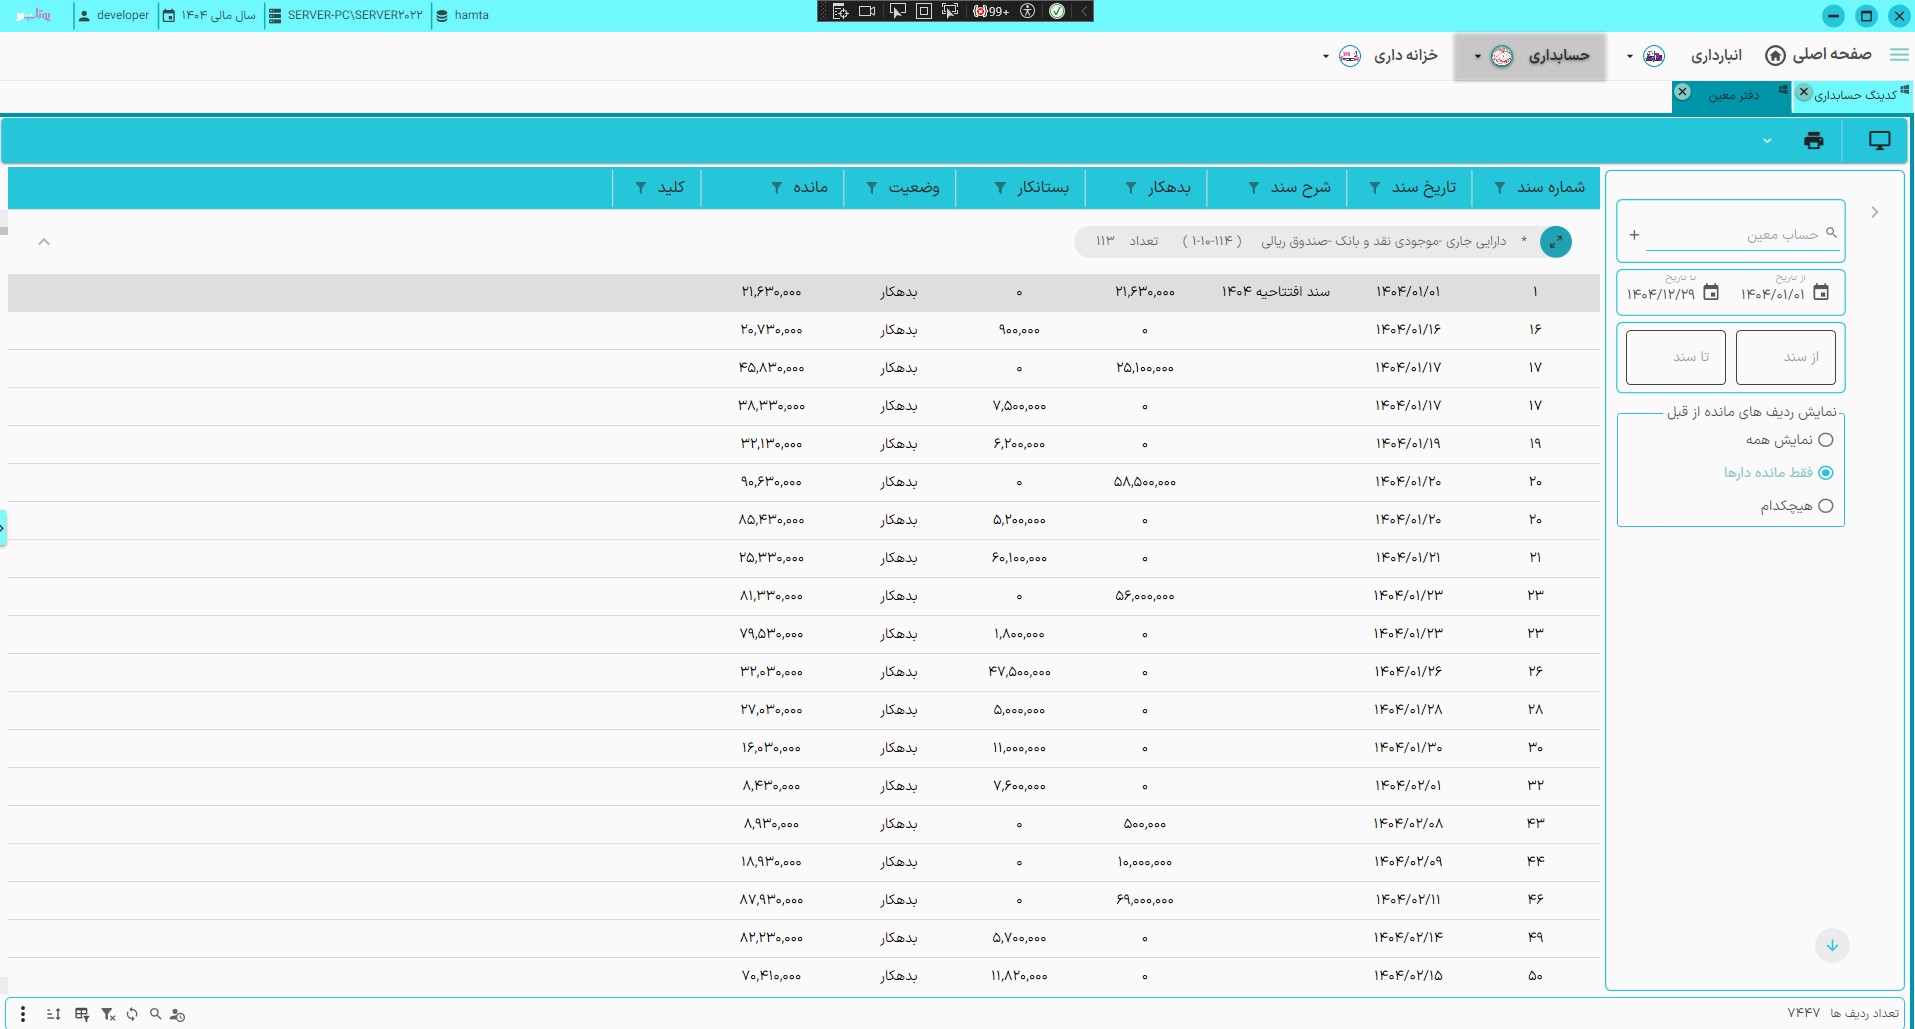Click the user history icon in bottom bar
The width and height of the screenshot is (1915, 1029).
(x=178, y=1014)
